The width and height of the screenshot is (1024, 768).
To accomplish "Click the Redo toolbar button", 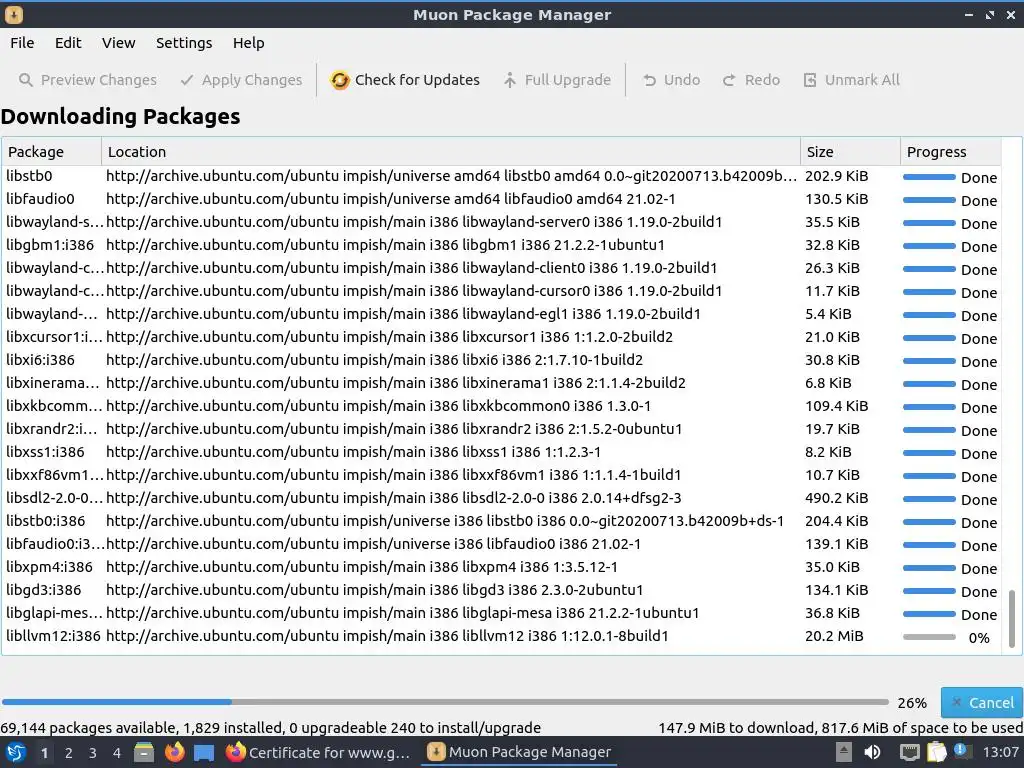I will tap(751, 80).
